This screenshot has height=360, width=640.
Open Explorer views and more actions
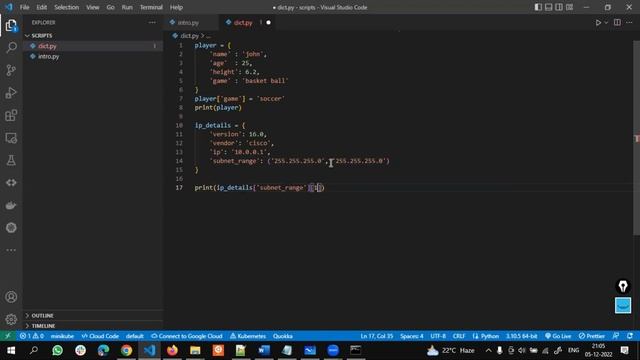(x=152, y=22)
